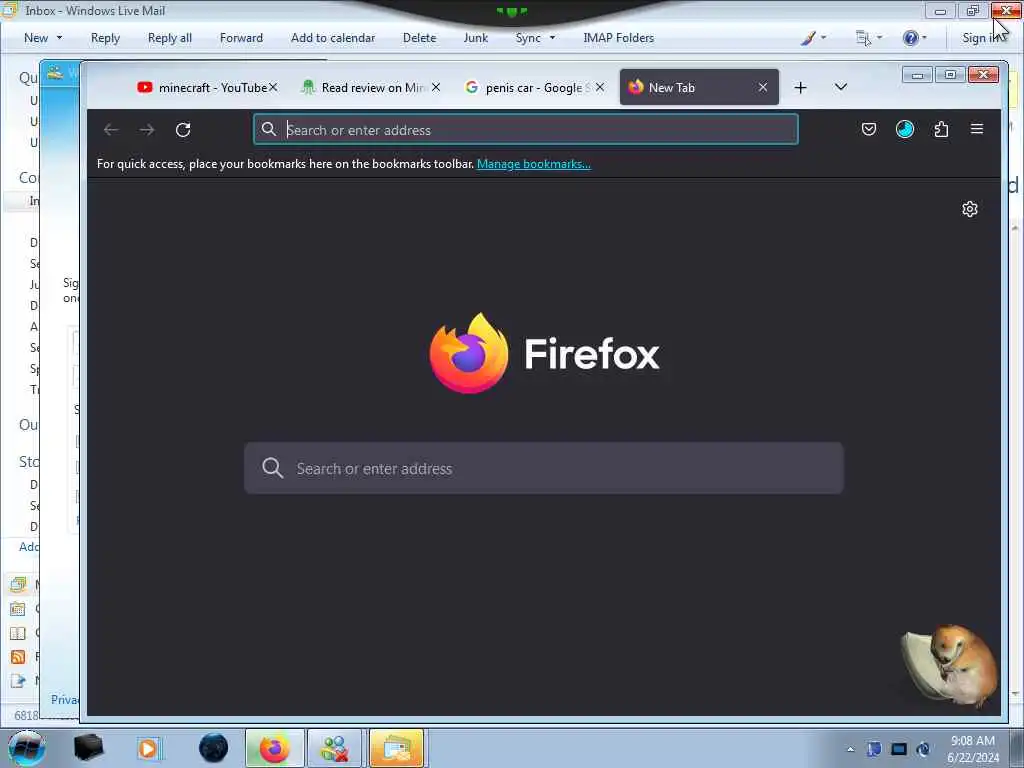
Task: Open the Windows Live Messenger taskbar button
Action: coord(334,748)
